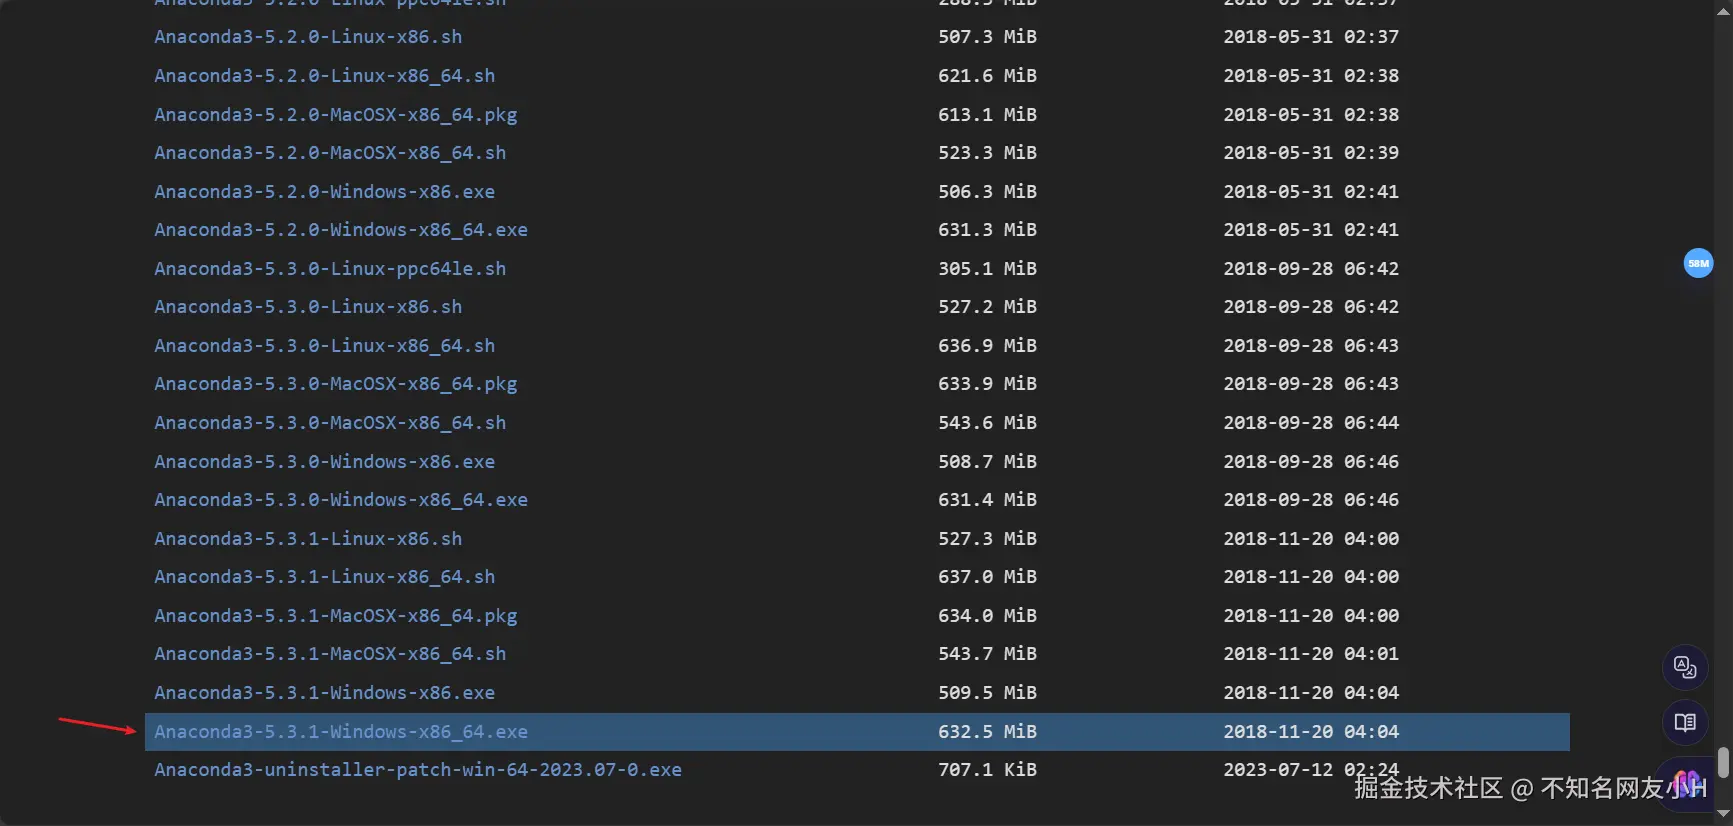This screenshot has width=1733, height=826.
Task: Click date 2018-05-31 02:39
Action: click(x=1311, y=153)
